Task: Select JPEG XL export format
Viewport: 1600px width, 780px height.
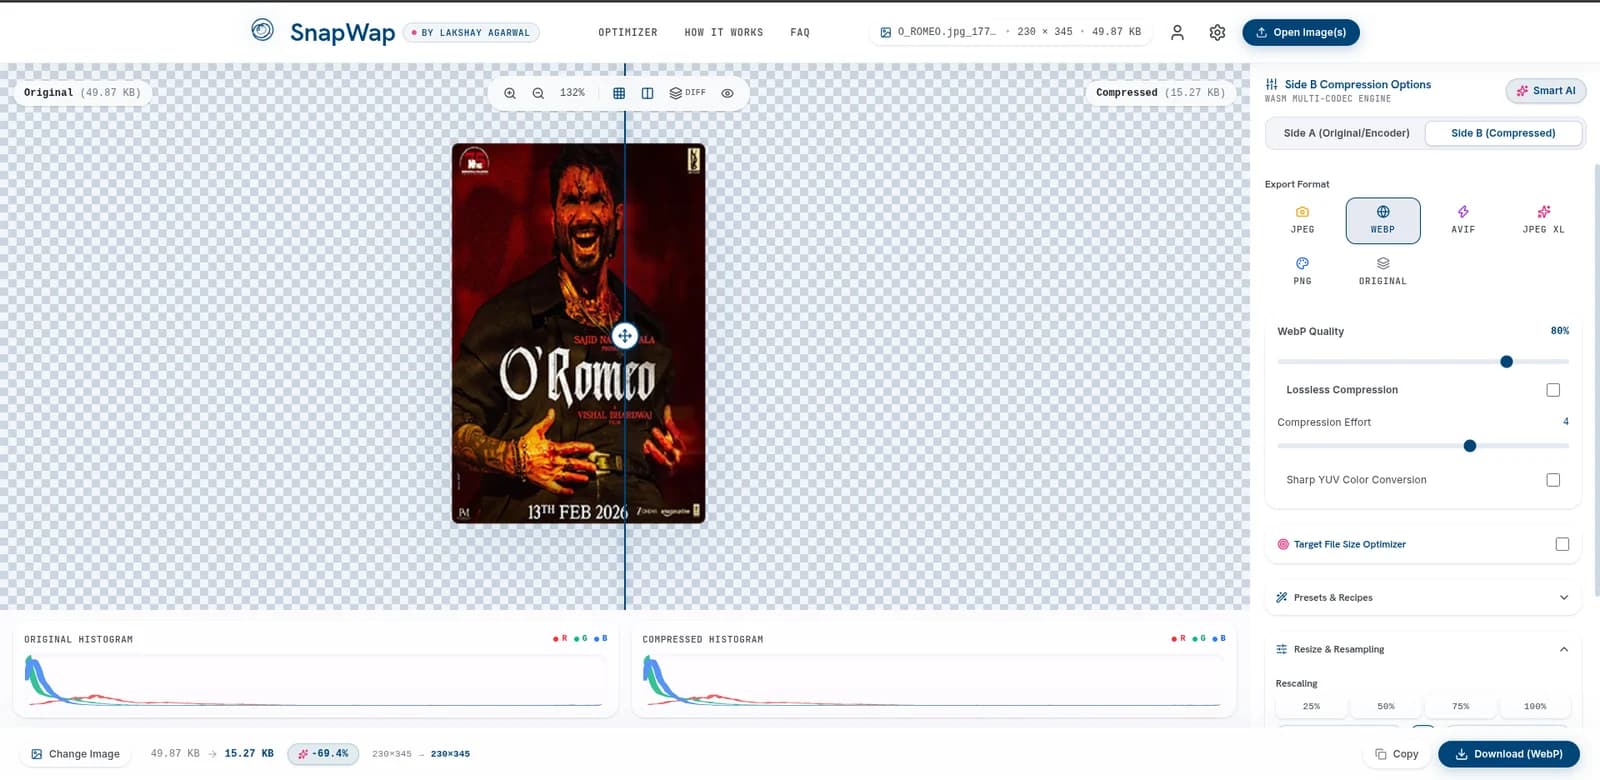Action: click(x=1543, y=220)
